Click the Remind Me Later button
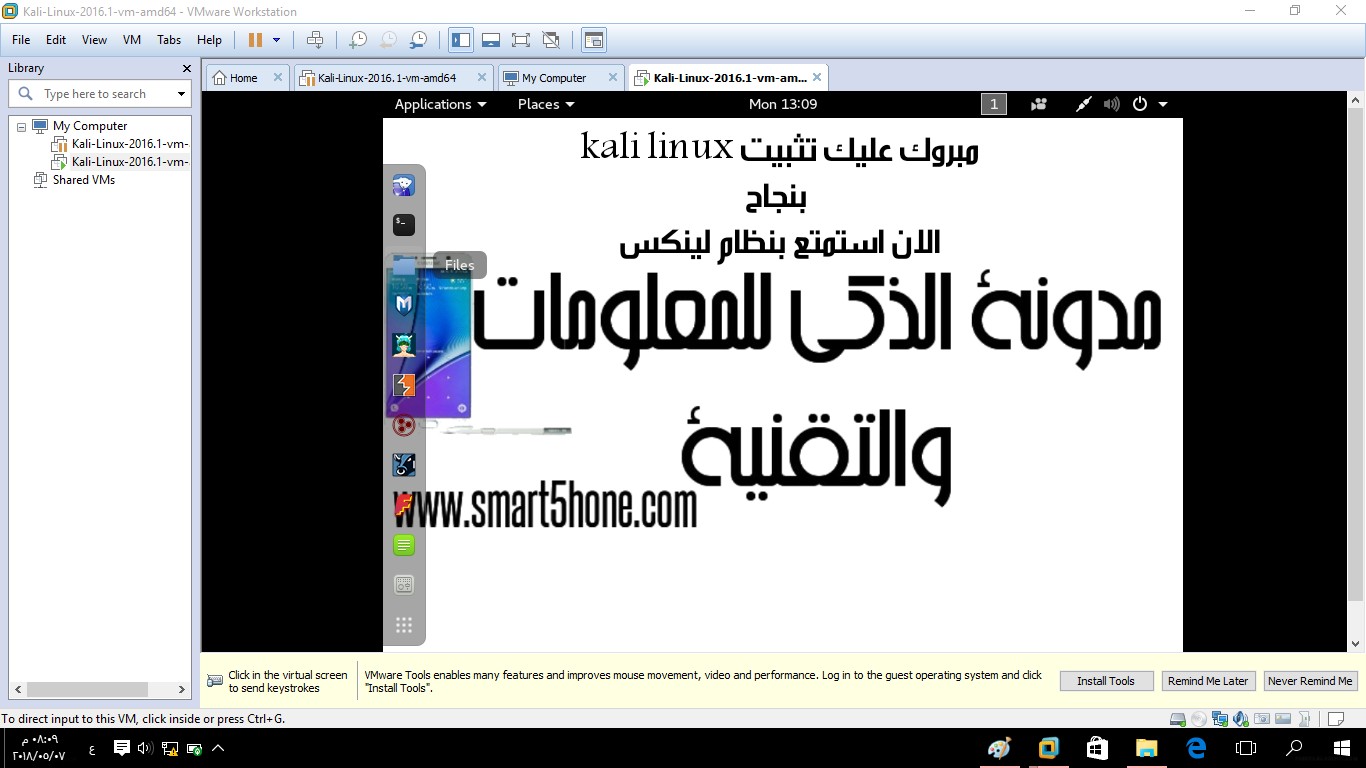The height and width of the screenshot is (768, 1366). point(1208,681)
